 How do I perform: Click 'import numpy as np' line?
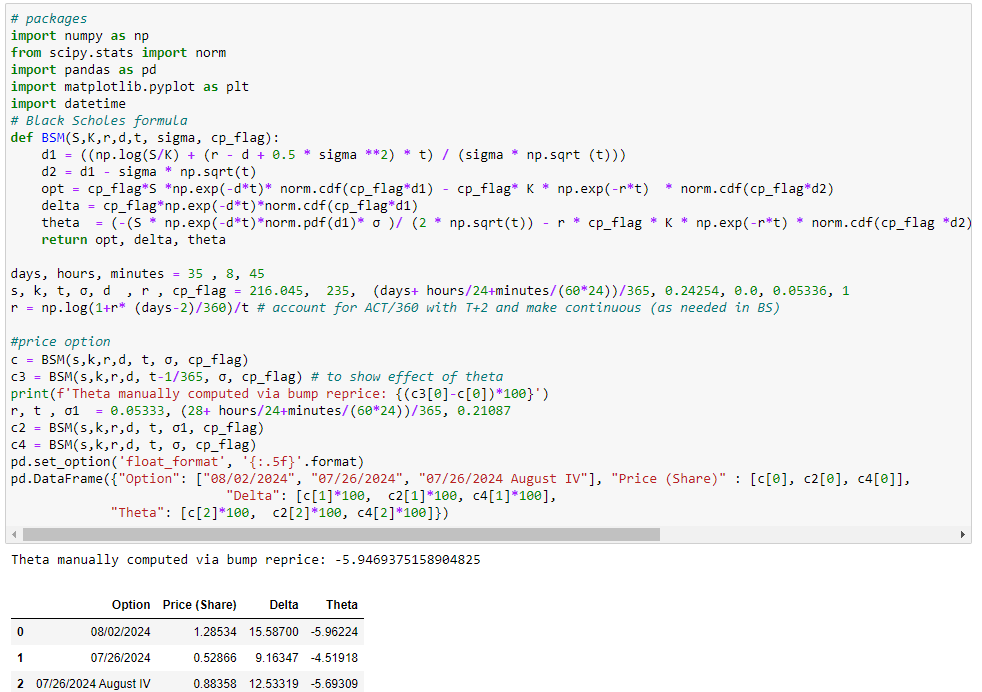coord(80,36)
